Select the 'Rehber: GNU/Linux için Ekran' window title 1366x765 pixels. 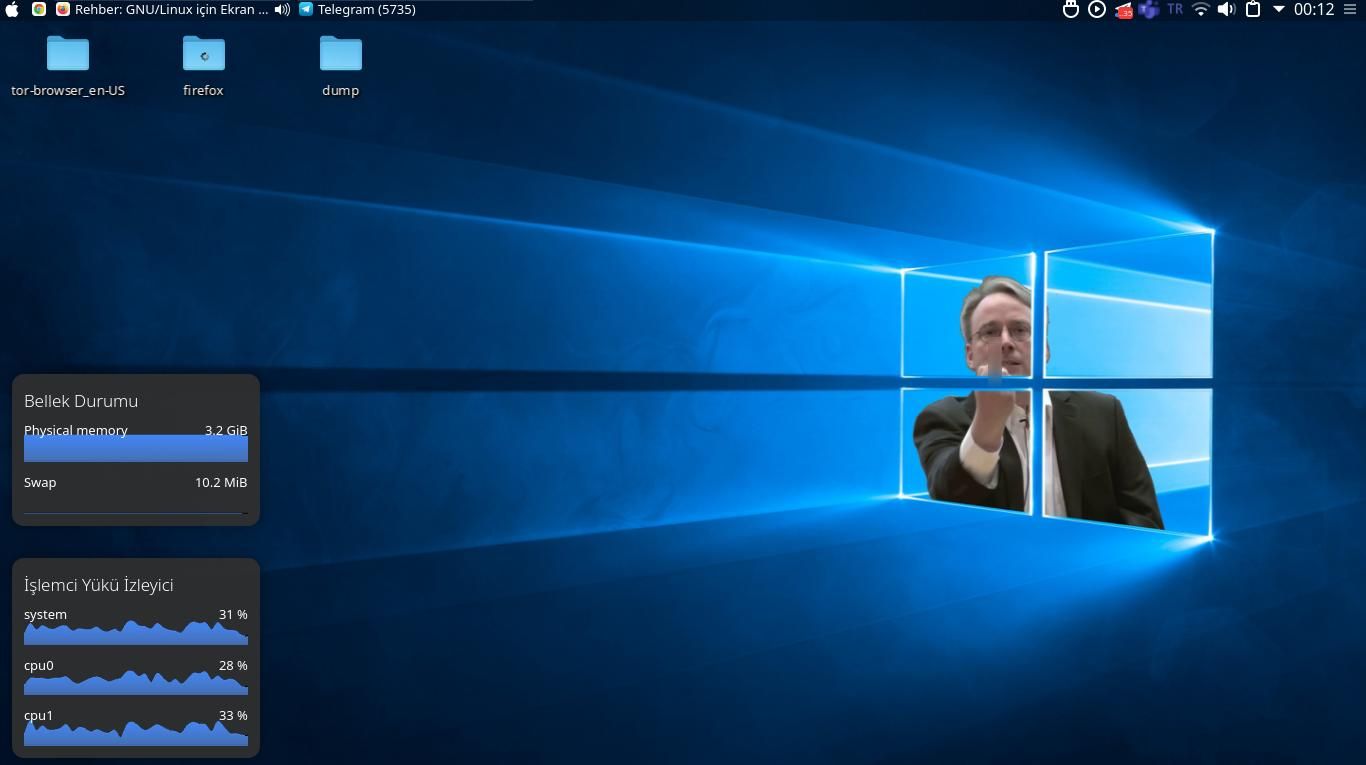pyautogui.click(x=171, y=9)
